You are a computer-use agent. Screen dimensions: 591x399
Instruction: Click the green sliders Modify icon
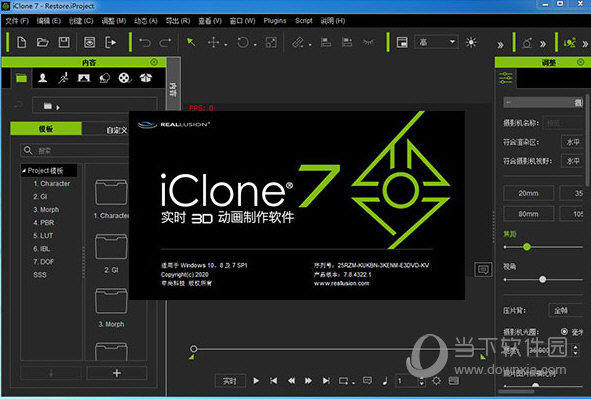tap(505, 78)
